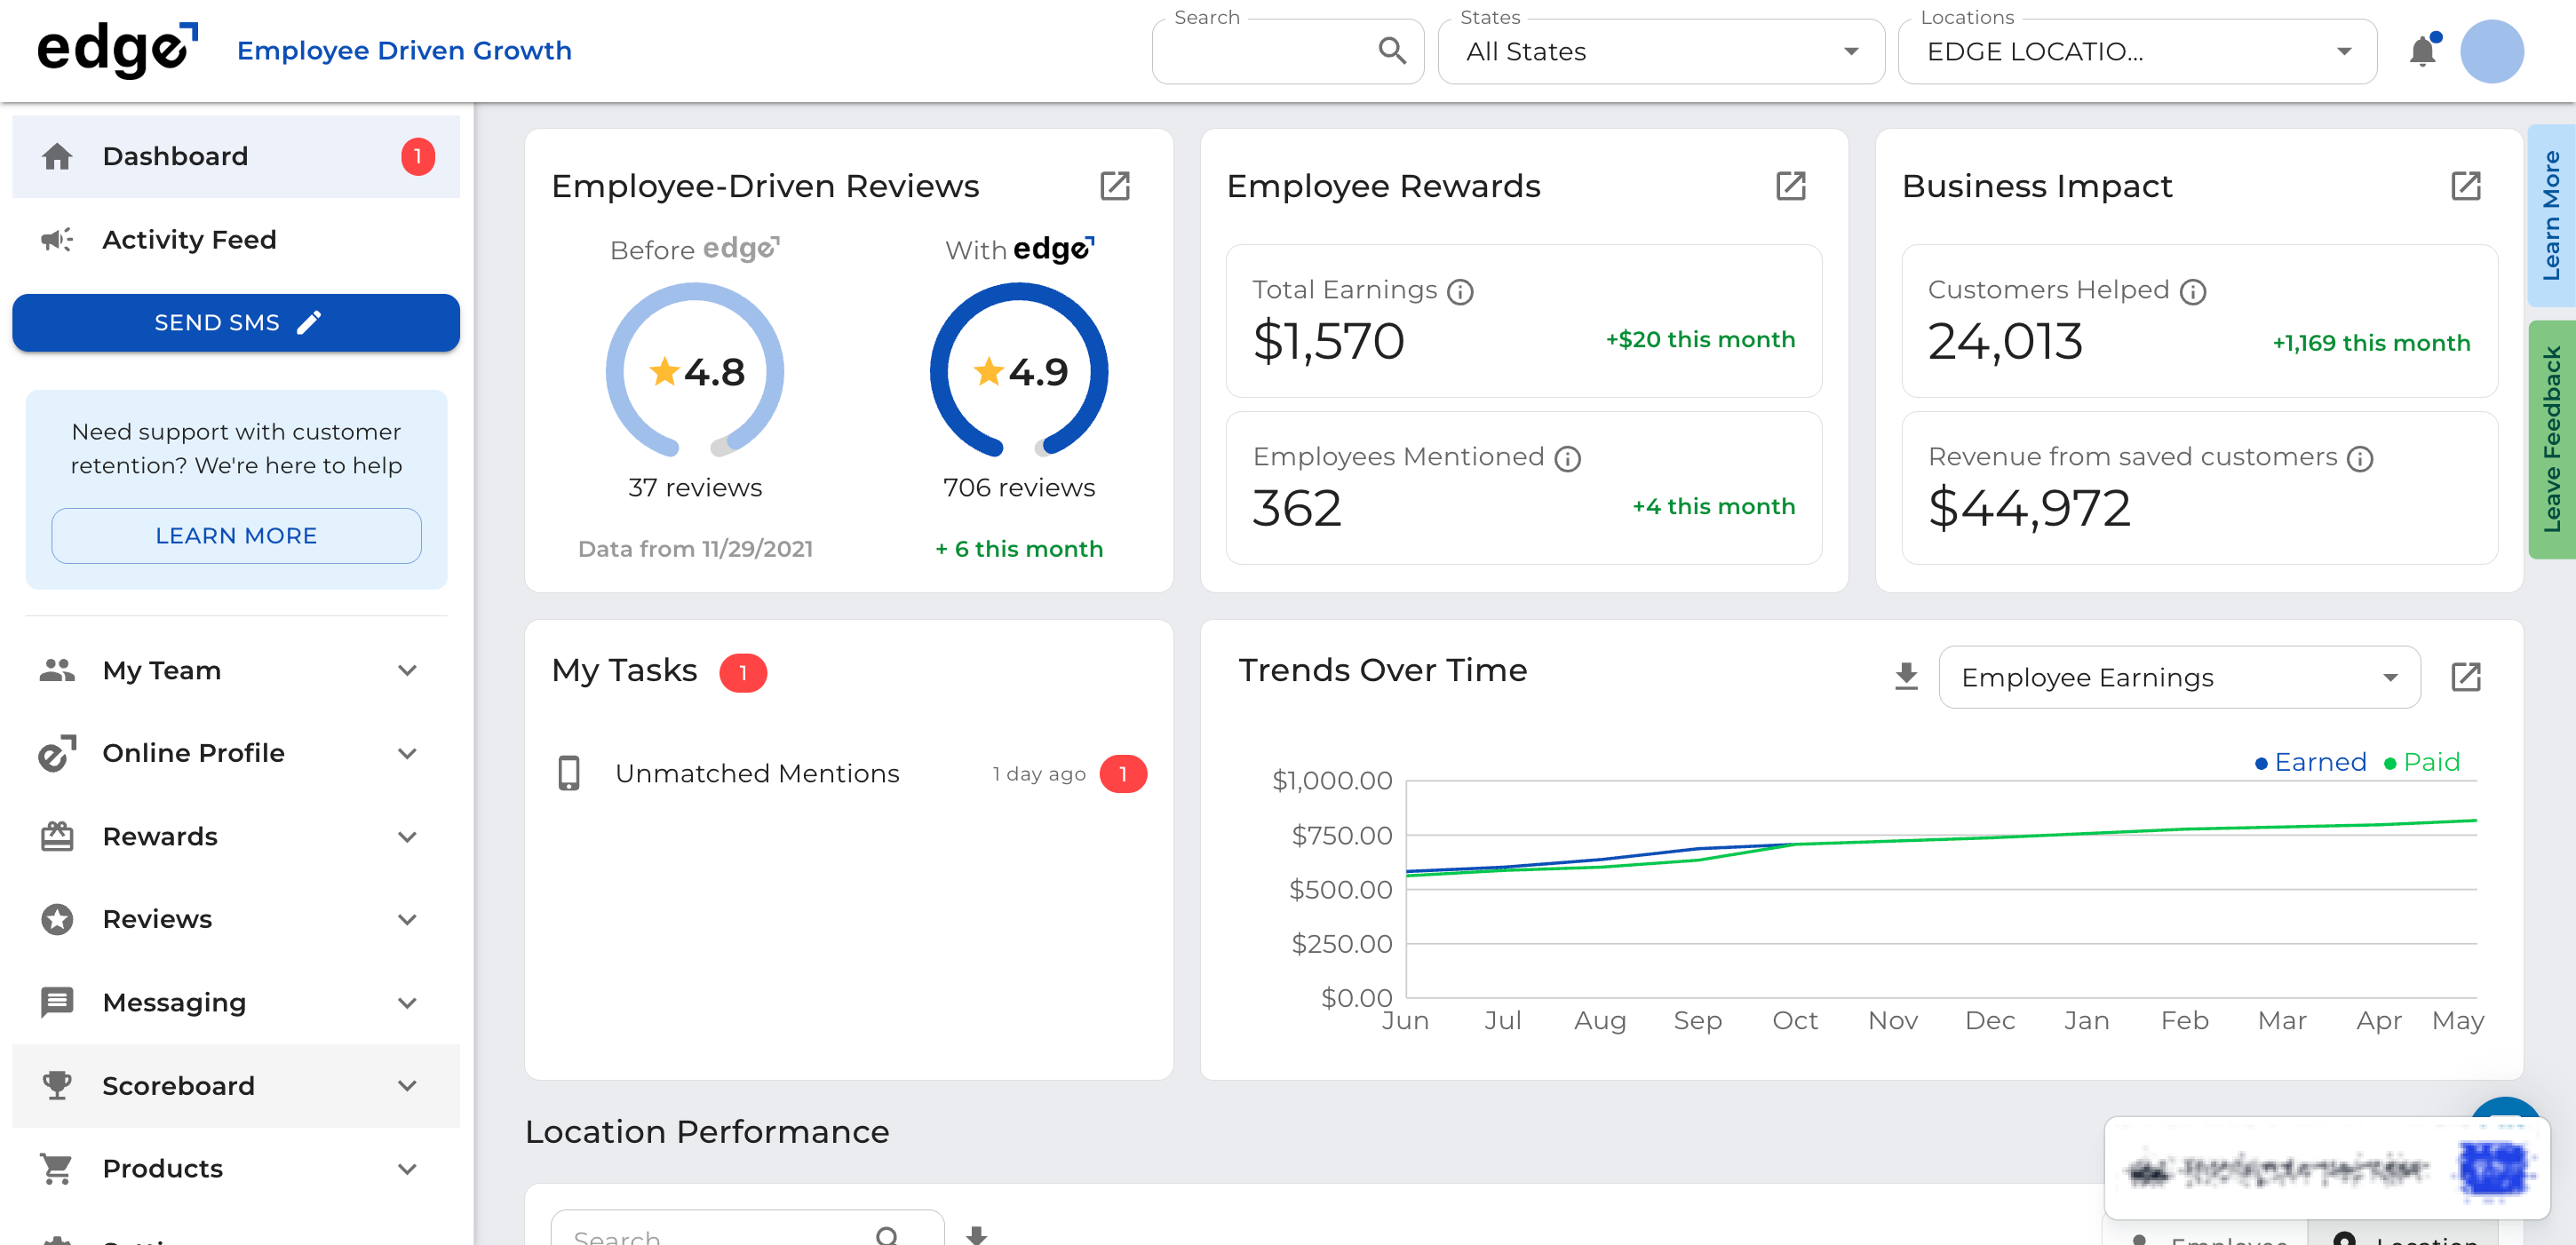Click the Rewards gift icon
This screenshot has height=1245, width=2576.
click(x=57, y=836)
